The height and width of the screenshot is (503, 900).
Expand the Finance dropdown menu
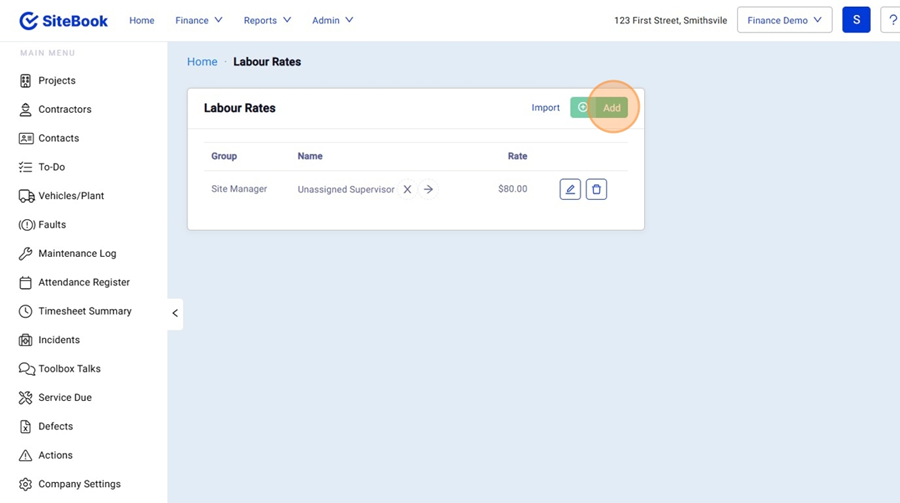tap(199, 20)
